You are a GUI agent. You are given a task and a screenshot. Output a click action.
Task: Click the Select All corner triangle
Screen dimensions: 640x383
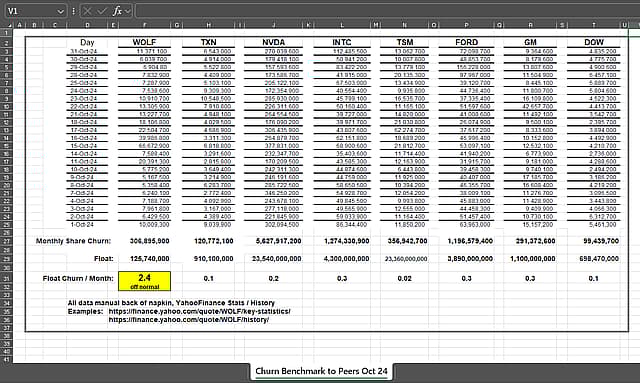9,25
